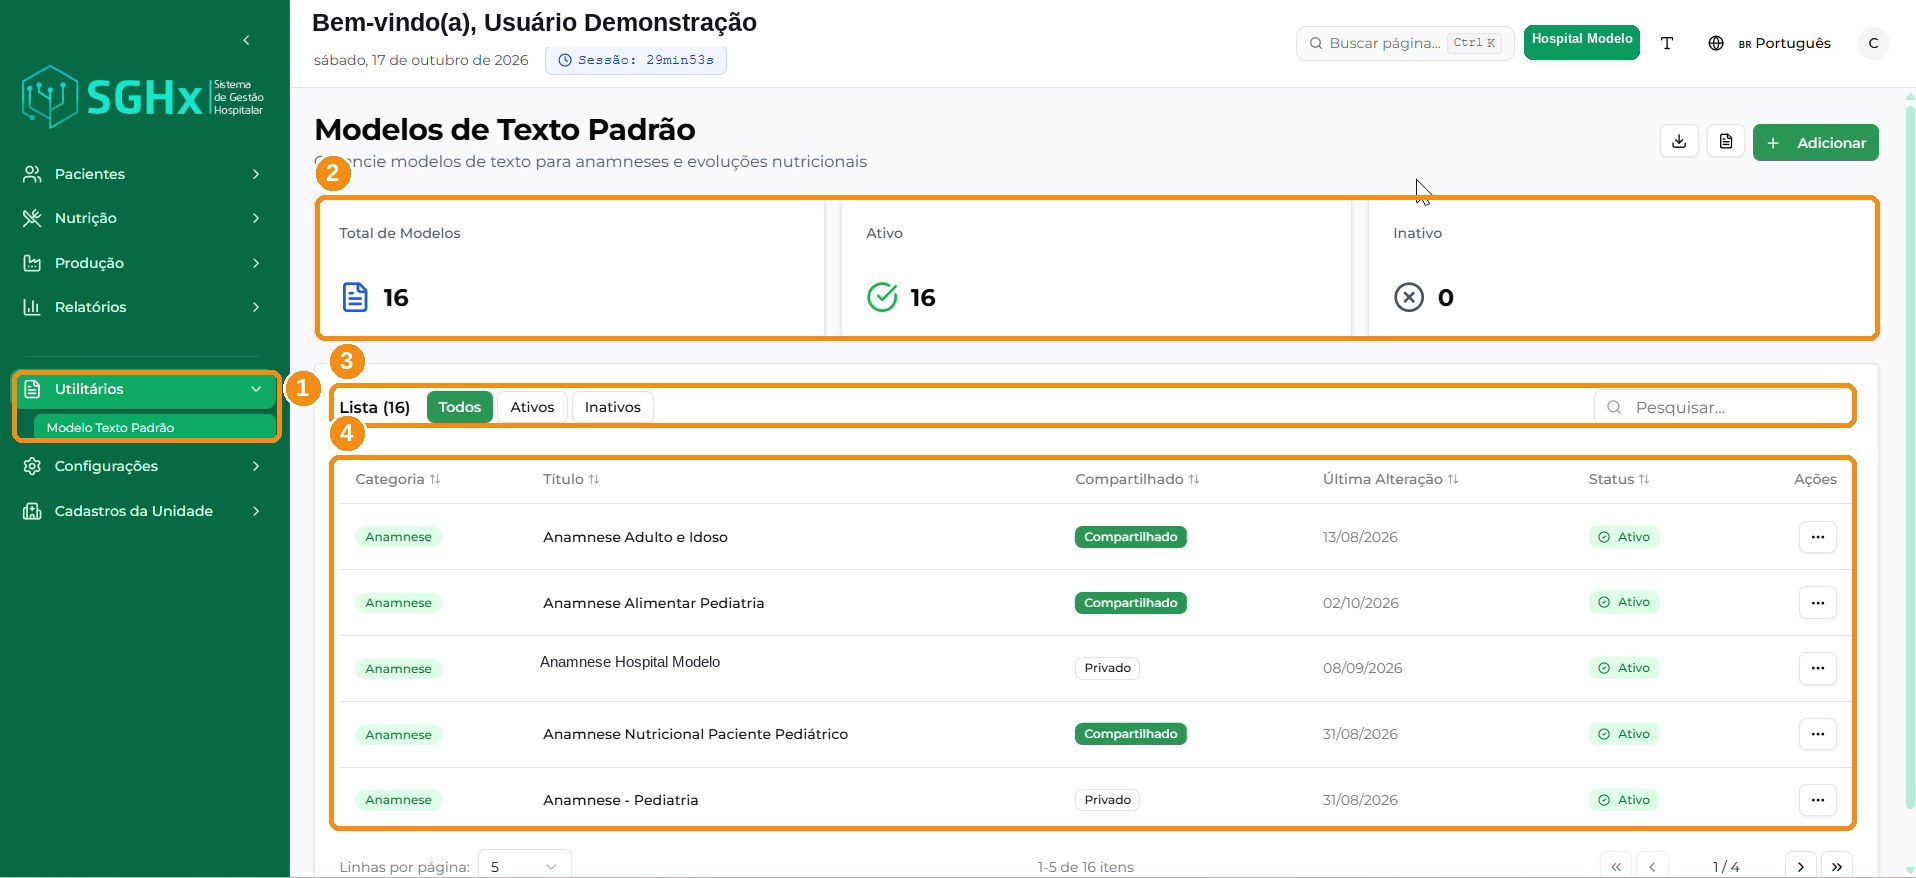Image resolution: width=1916 pixels, height=878 pixels.
Task: Collapse the sidebar with the arrow icon
Action: point(246,40)
